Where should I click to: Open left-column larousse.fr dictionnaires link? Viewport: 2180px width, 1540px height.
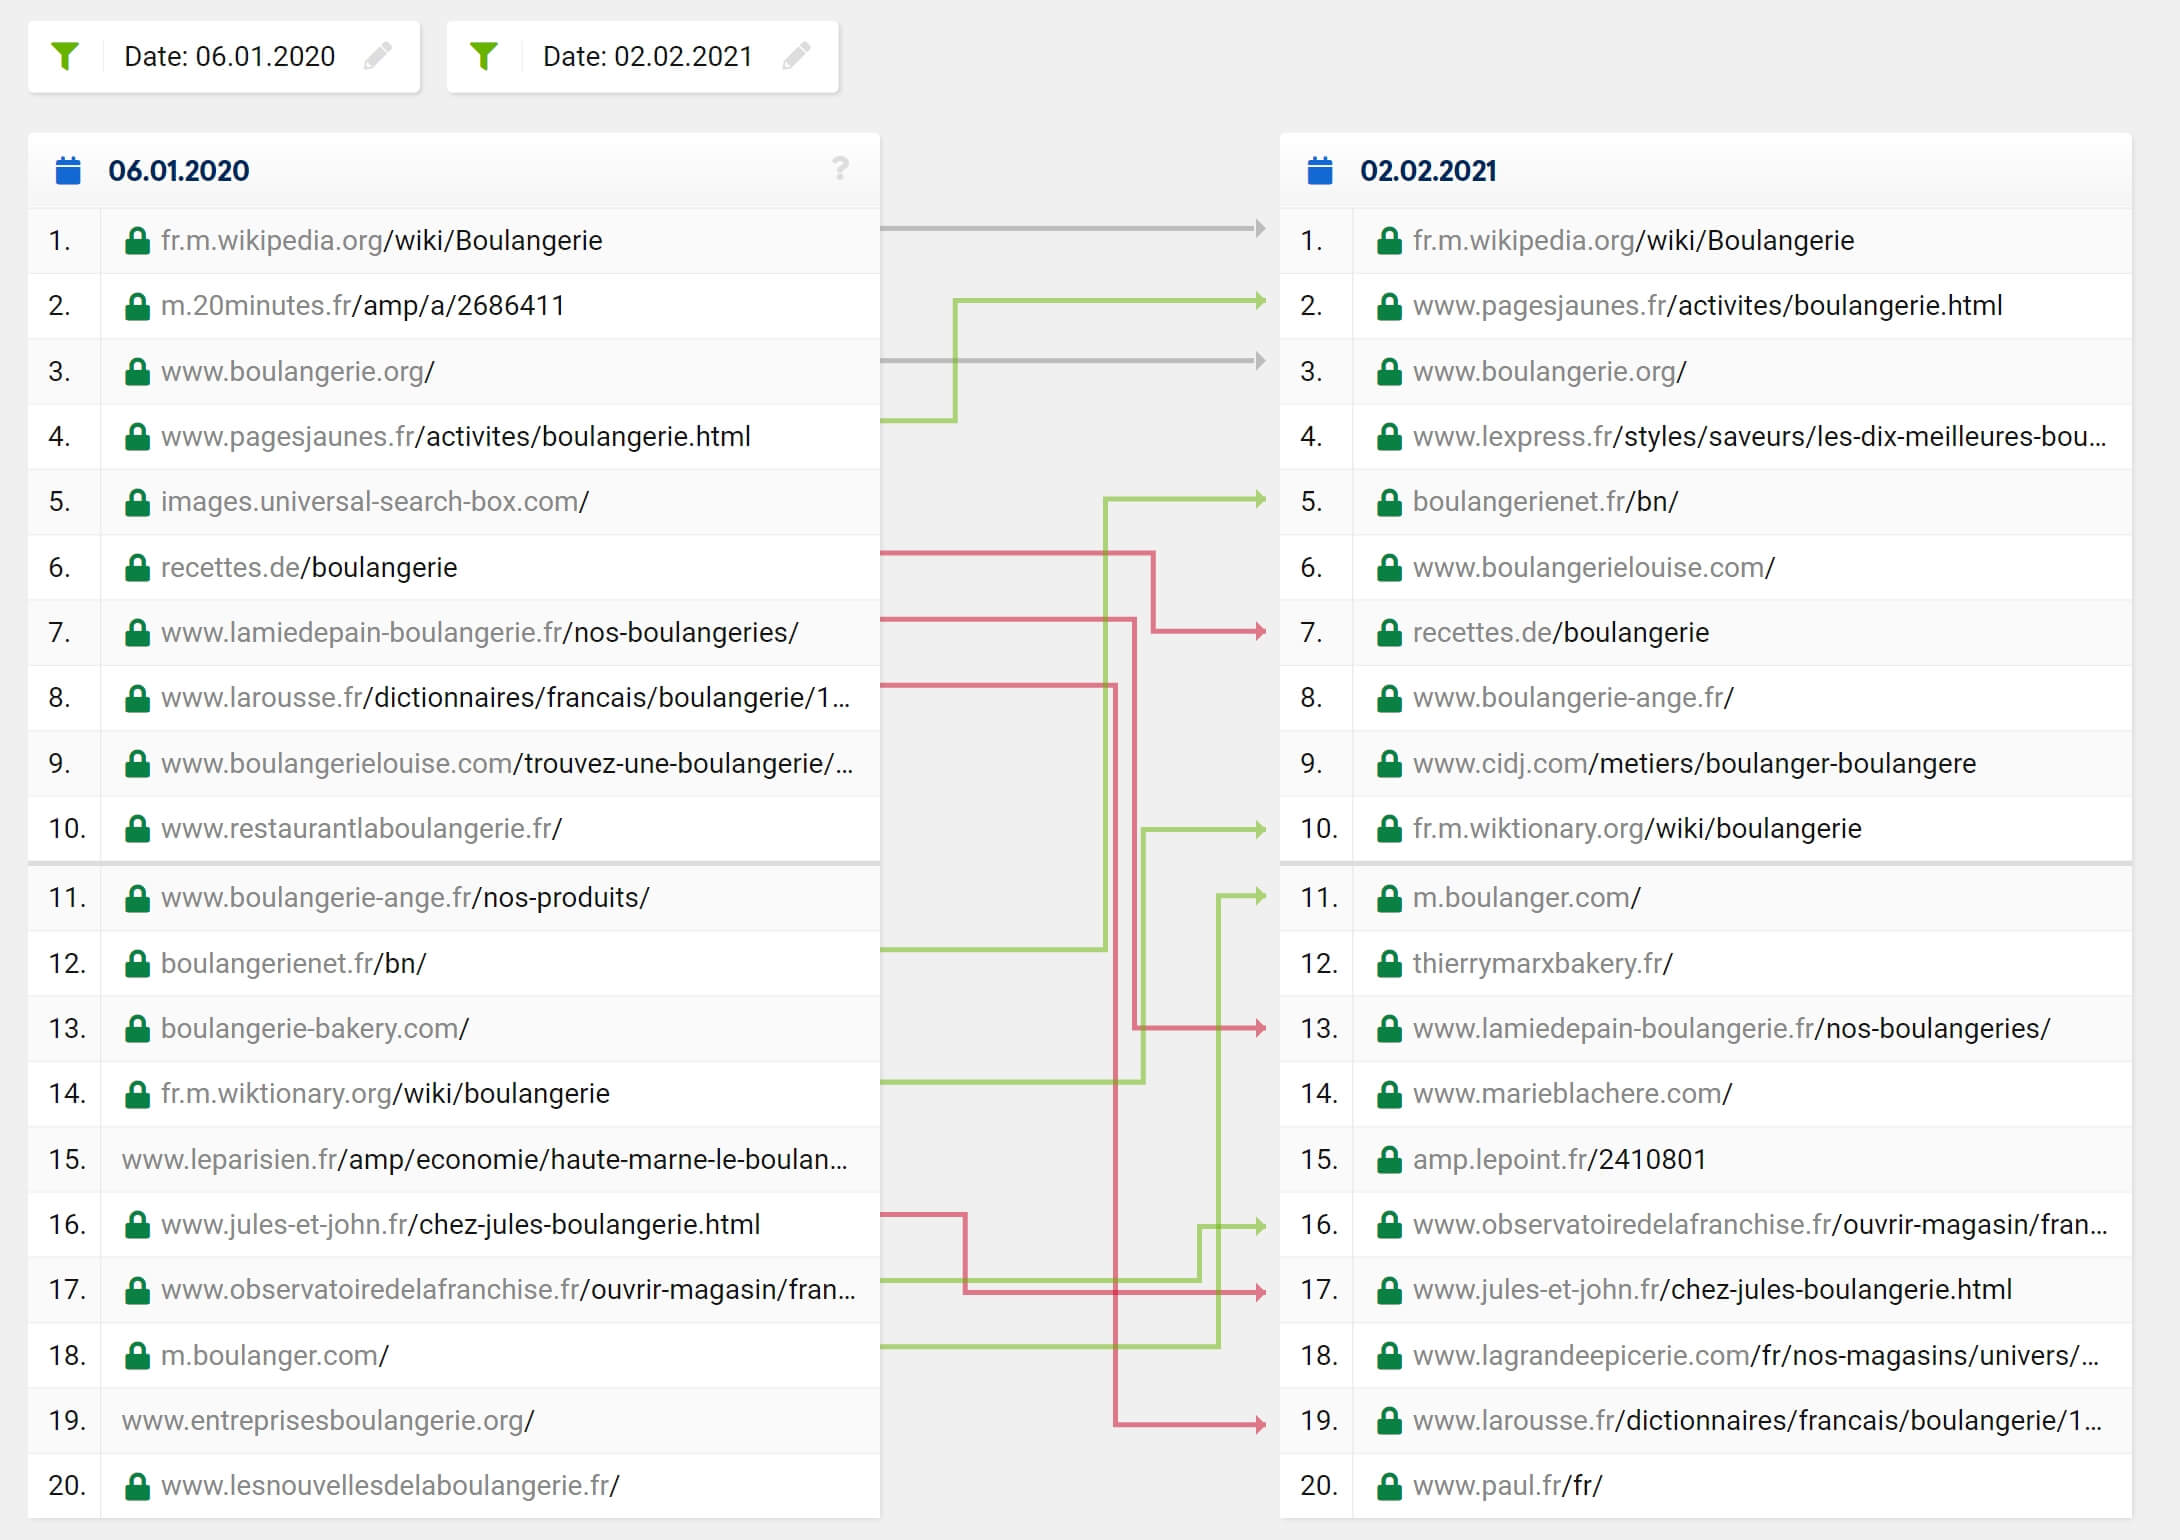(x=505, y=698)
